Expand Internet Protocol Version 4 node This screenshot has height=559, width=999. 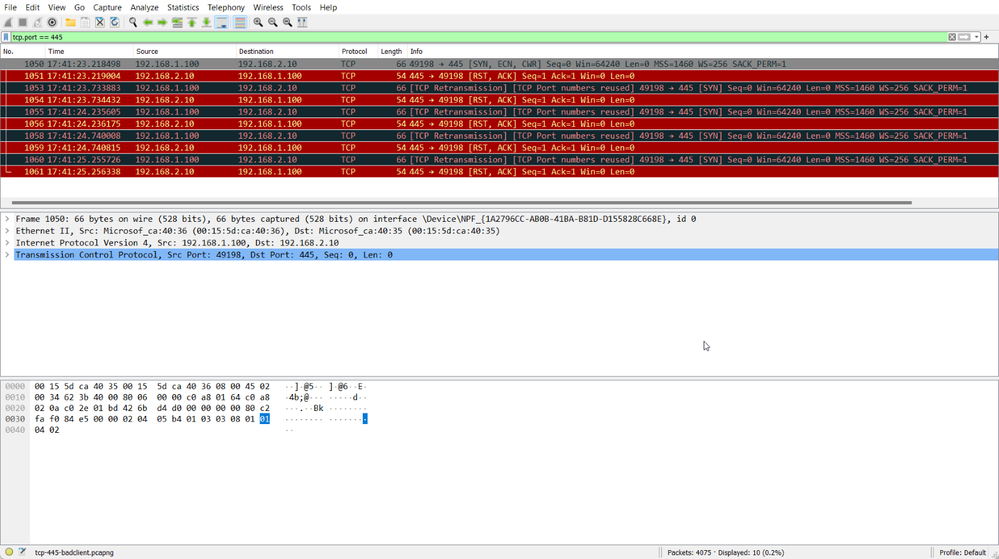point(8,243)
